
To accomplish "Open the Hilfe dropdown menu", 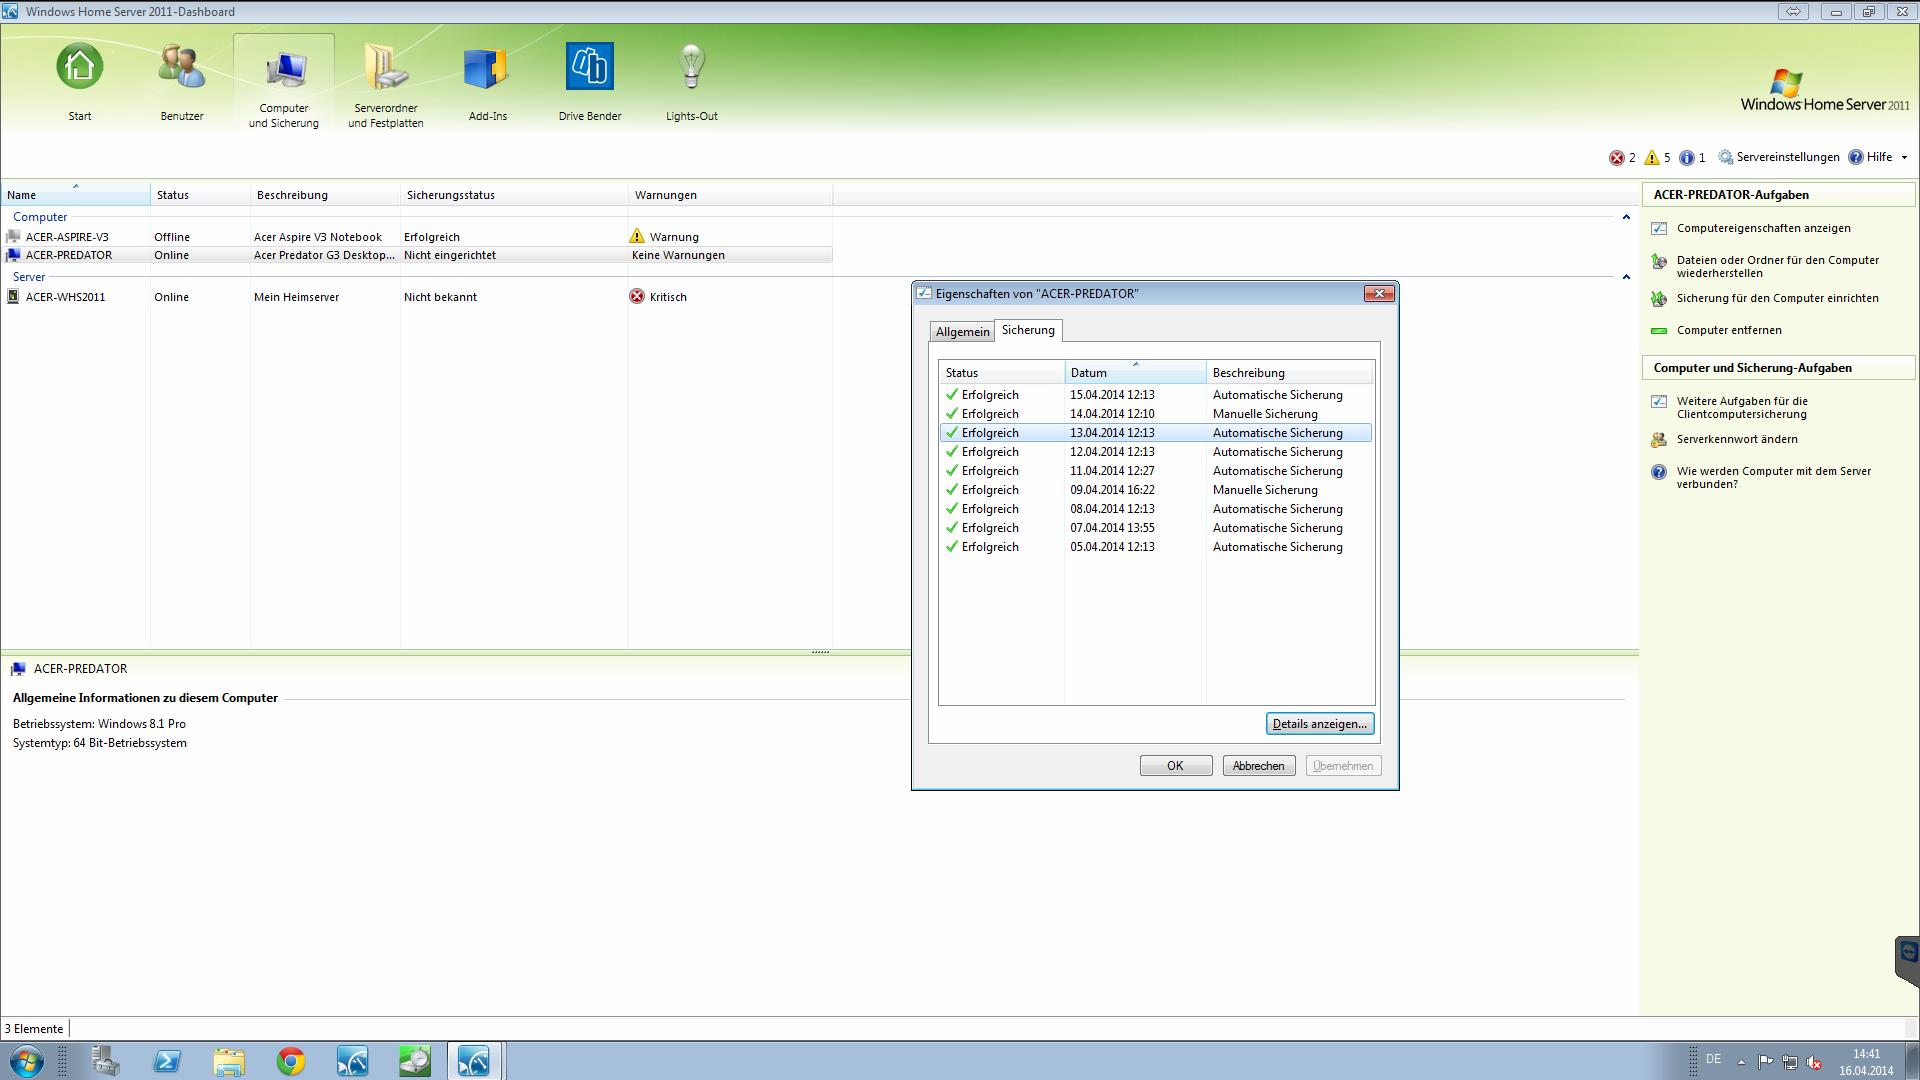I will [x=1878, y=157].
